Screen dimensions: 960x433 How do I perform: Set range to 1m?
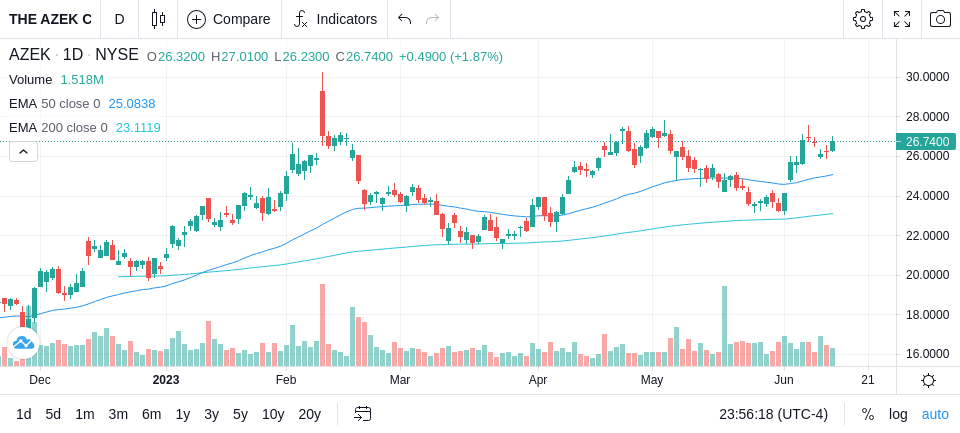coord(84,414)
